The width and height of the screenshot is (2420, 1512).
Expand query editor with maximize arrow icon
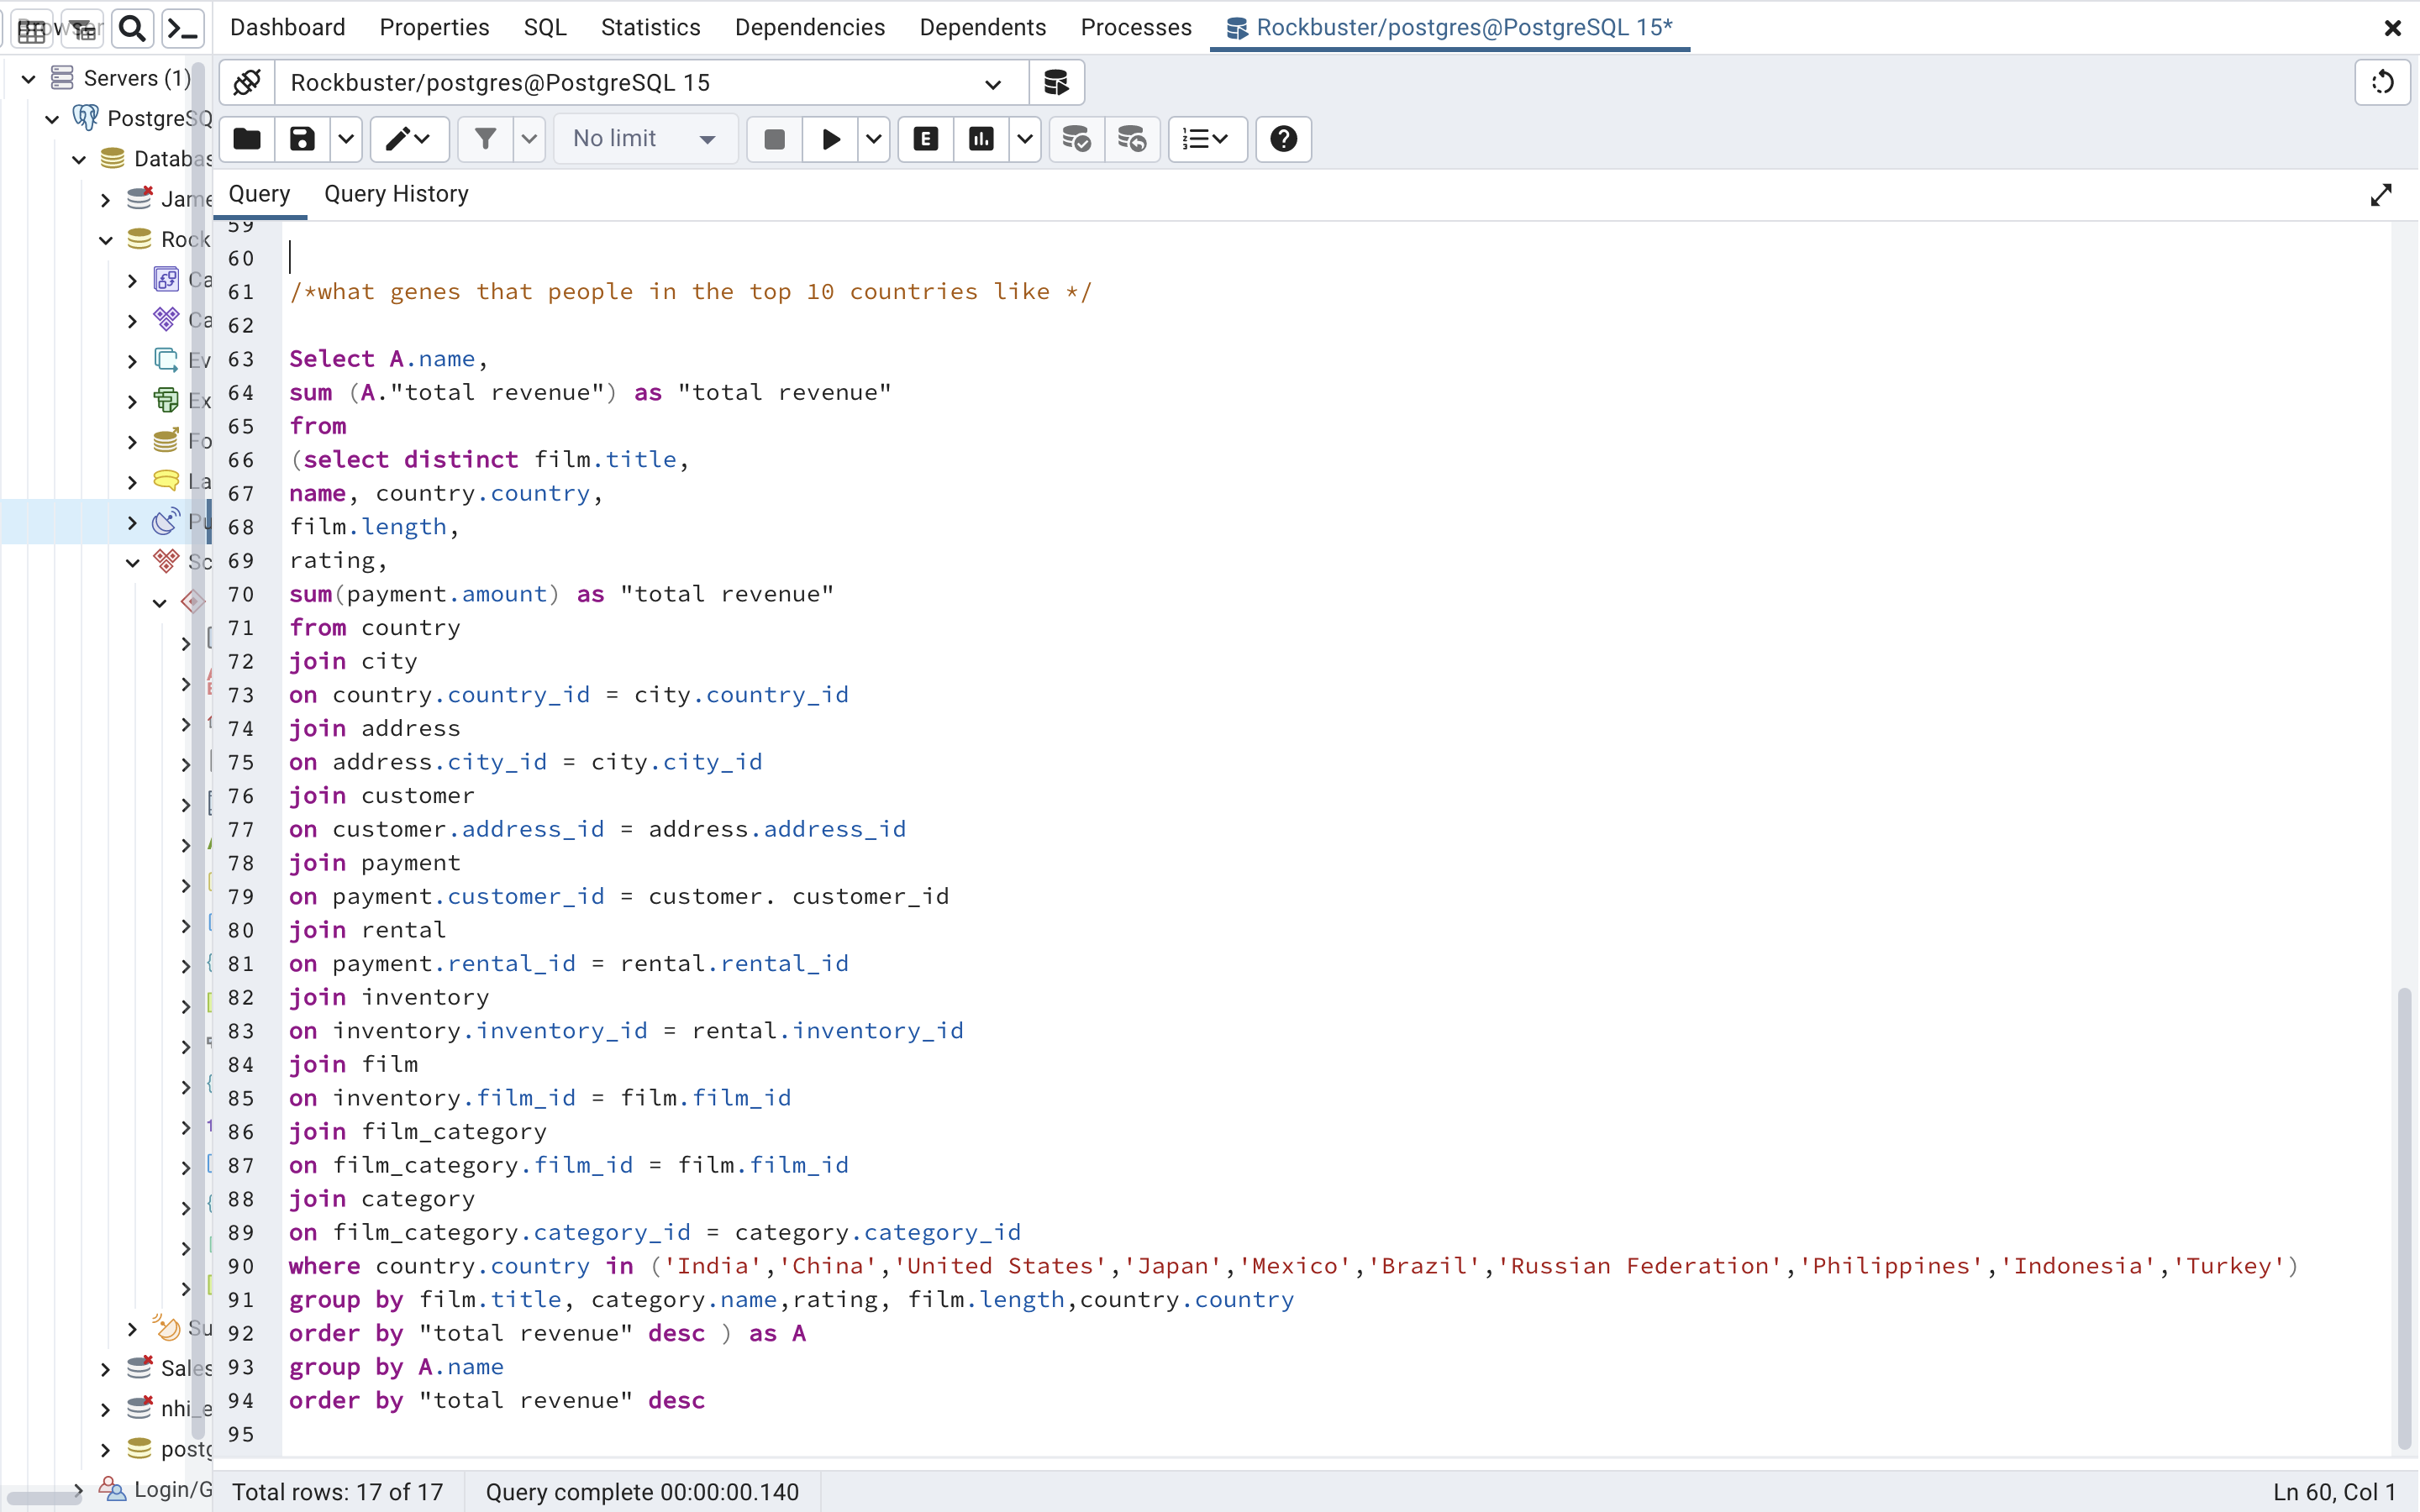tap(2381, 195)
